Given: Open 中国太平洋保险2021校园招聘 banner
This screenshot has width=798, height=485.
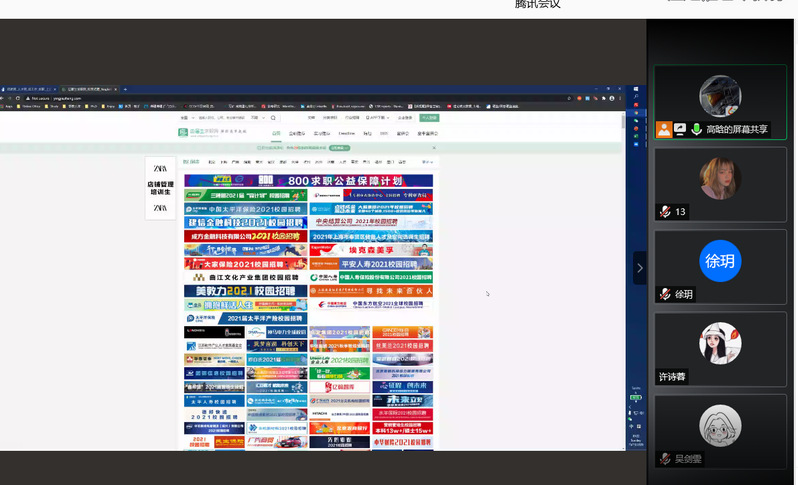Looking at the screenshot, I should (246, 209).
